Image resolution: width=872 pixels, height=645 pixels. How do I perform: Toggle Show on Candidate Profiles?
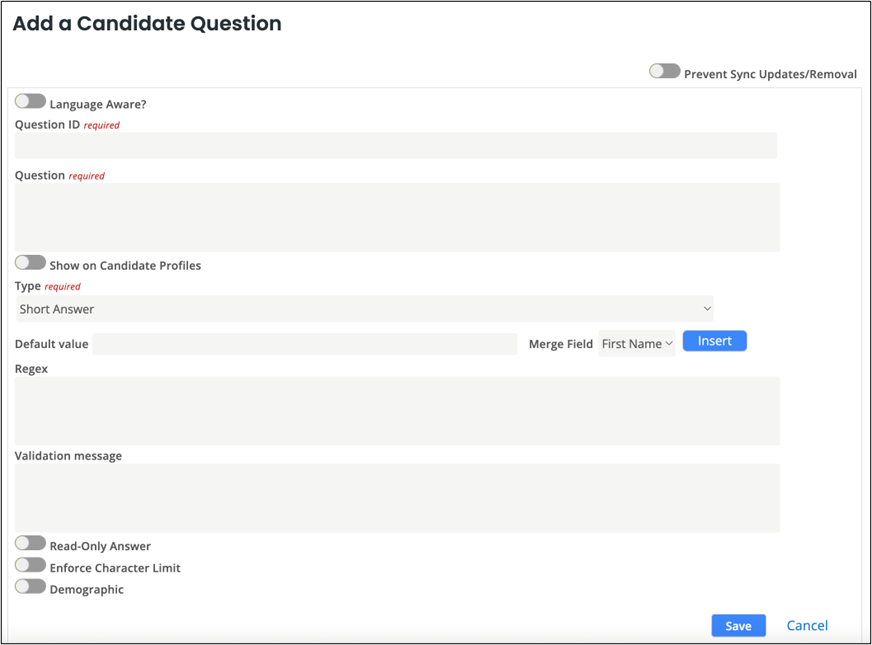pyautogui.click(x=30, y=262)
